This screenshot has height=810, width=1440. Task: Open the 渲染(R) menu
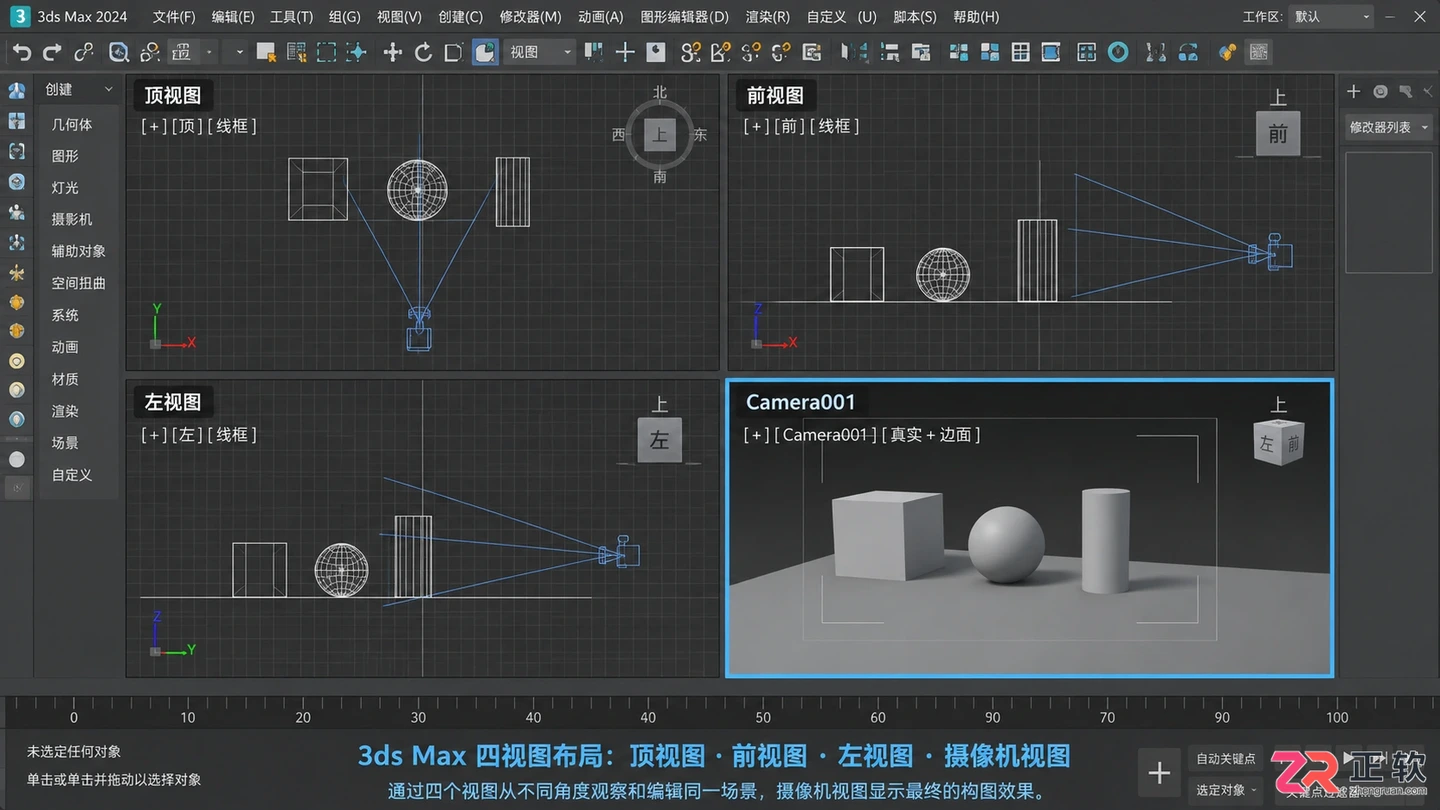point(767,17)
